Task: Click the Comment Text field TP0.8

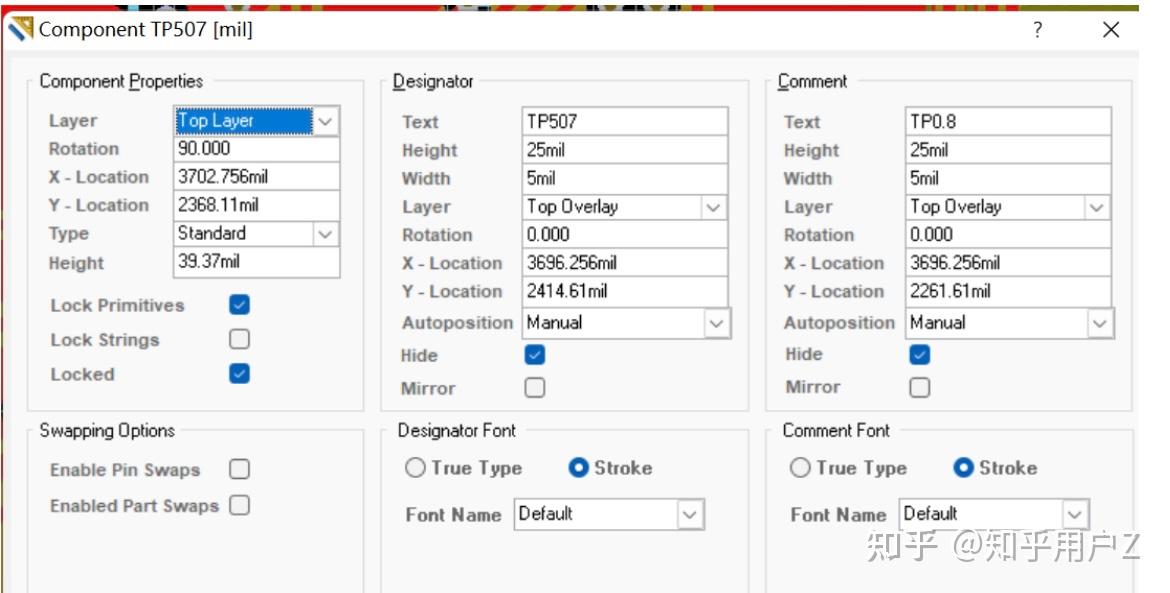Action: (1008, 122)
